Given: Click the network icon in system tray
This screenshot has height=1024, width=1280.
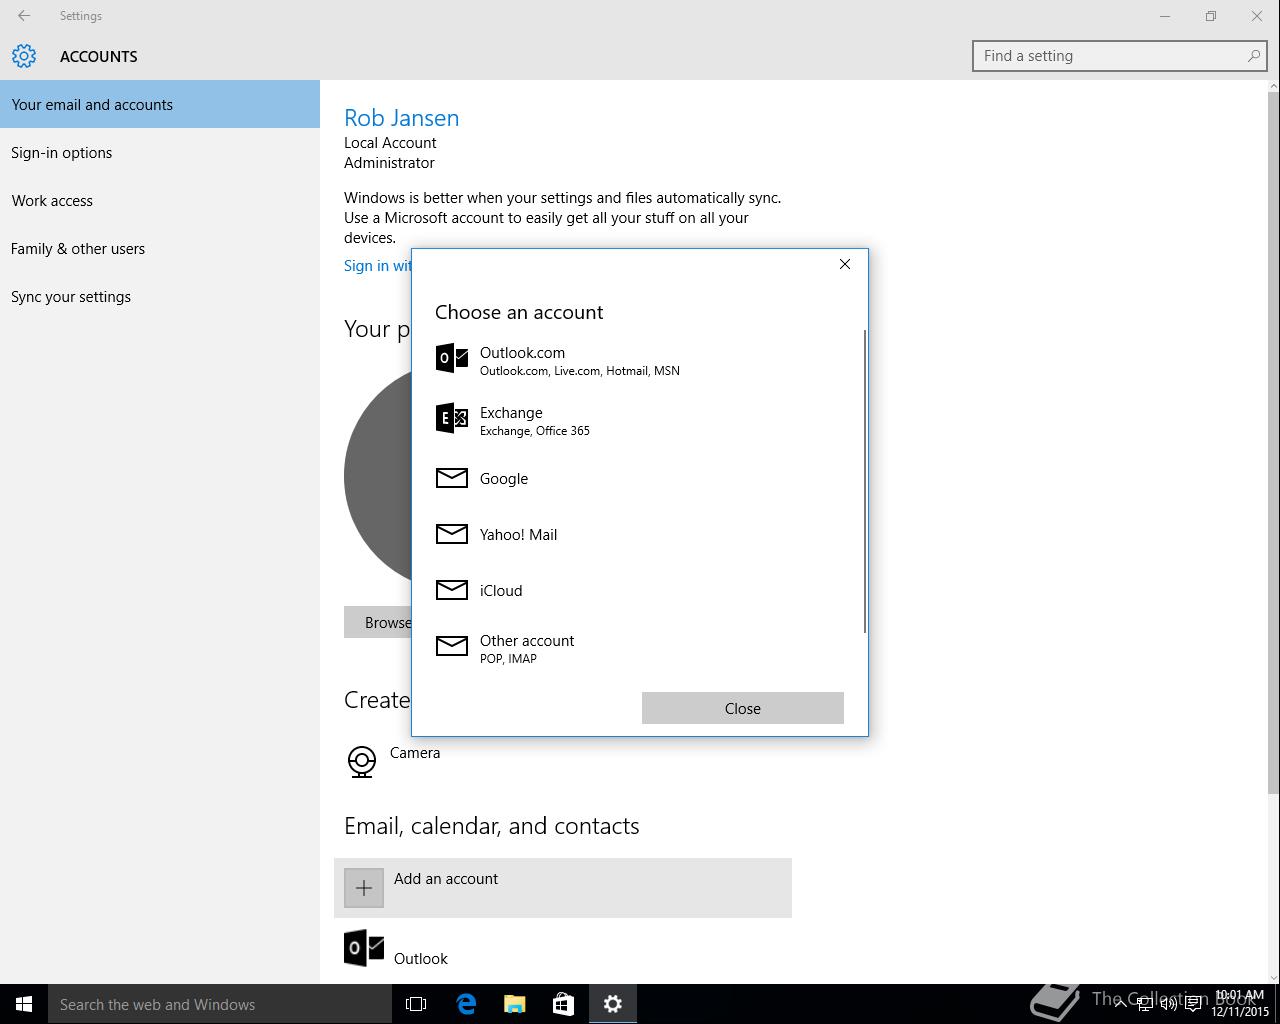Looking at the screenshot, I should (x=1145, y=1004).
